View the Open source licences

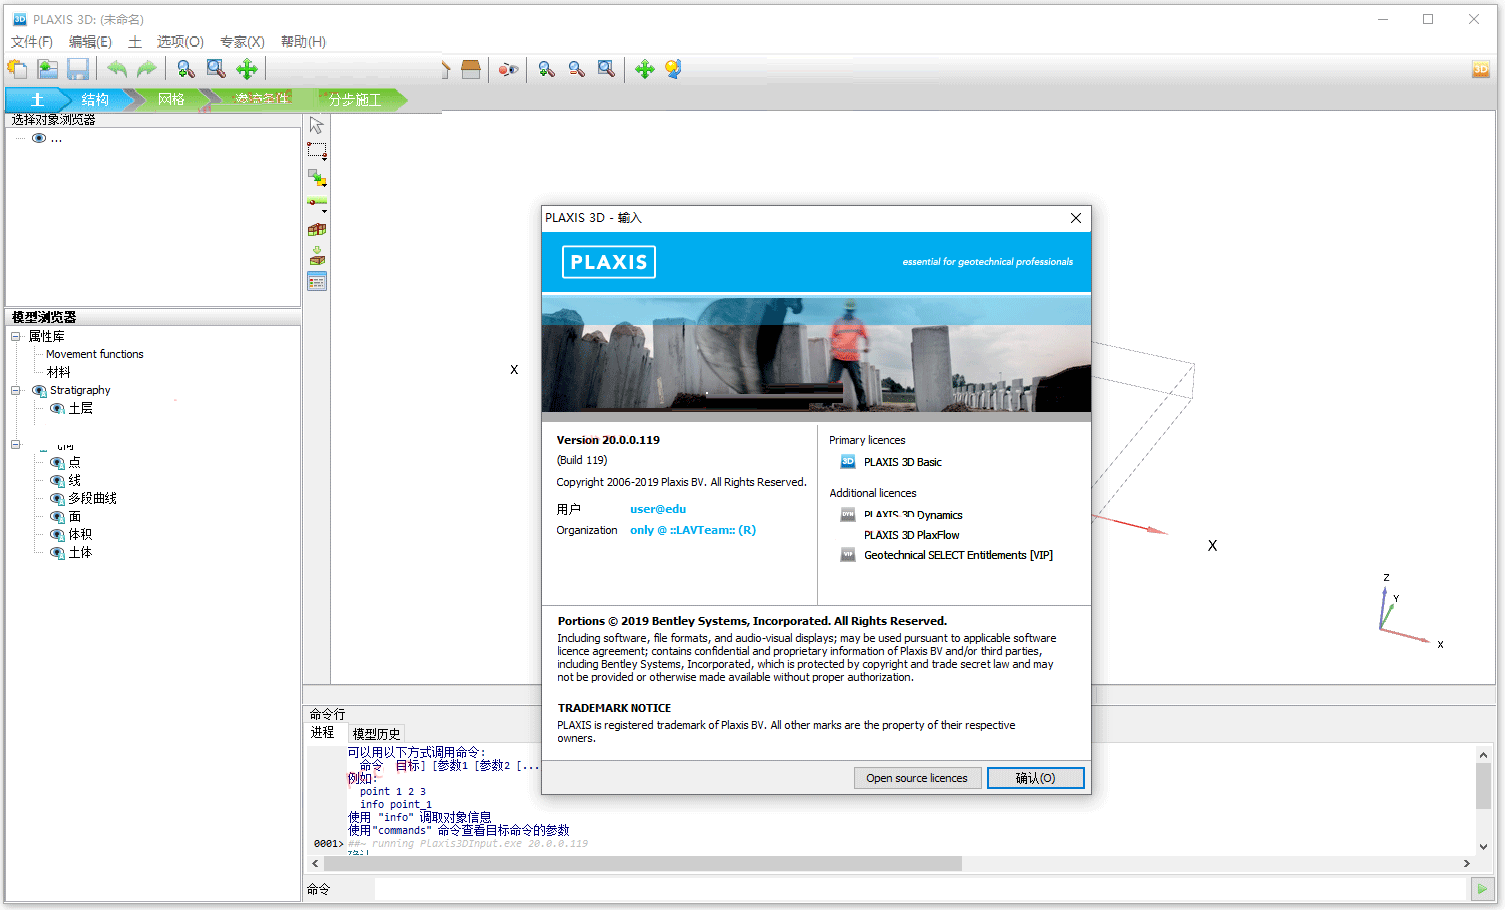(917, 777)
